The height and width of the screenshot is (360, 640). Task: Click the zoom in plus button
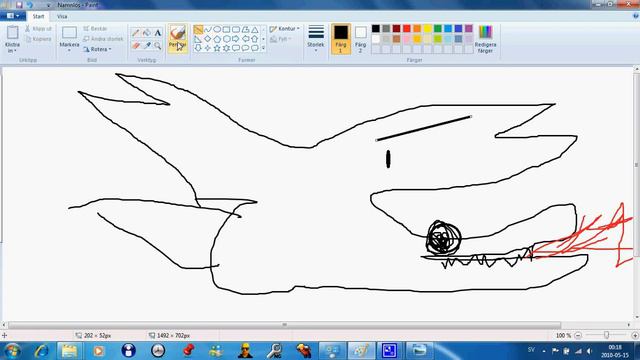(635, 336)
